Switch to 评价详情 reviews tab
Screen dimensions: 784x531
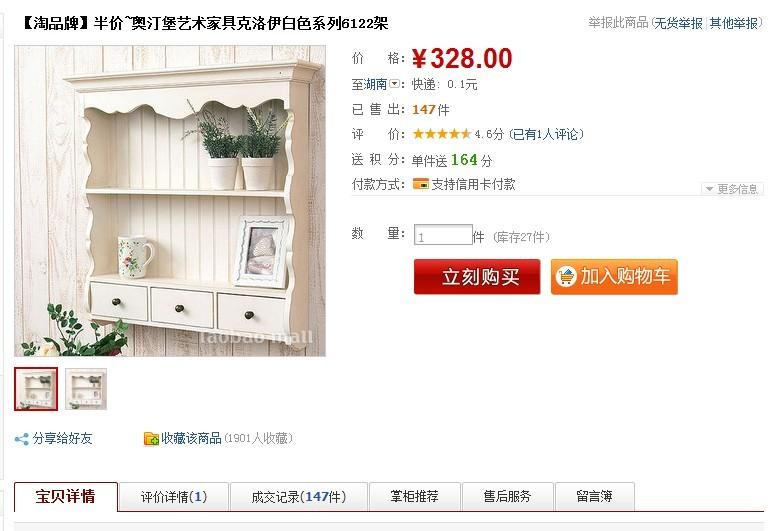(x=174, y=496)
